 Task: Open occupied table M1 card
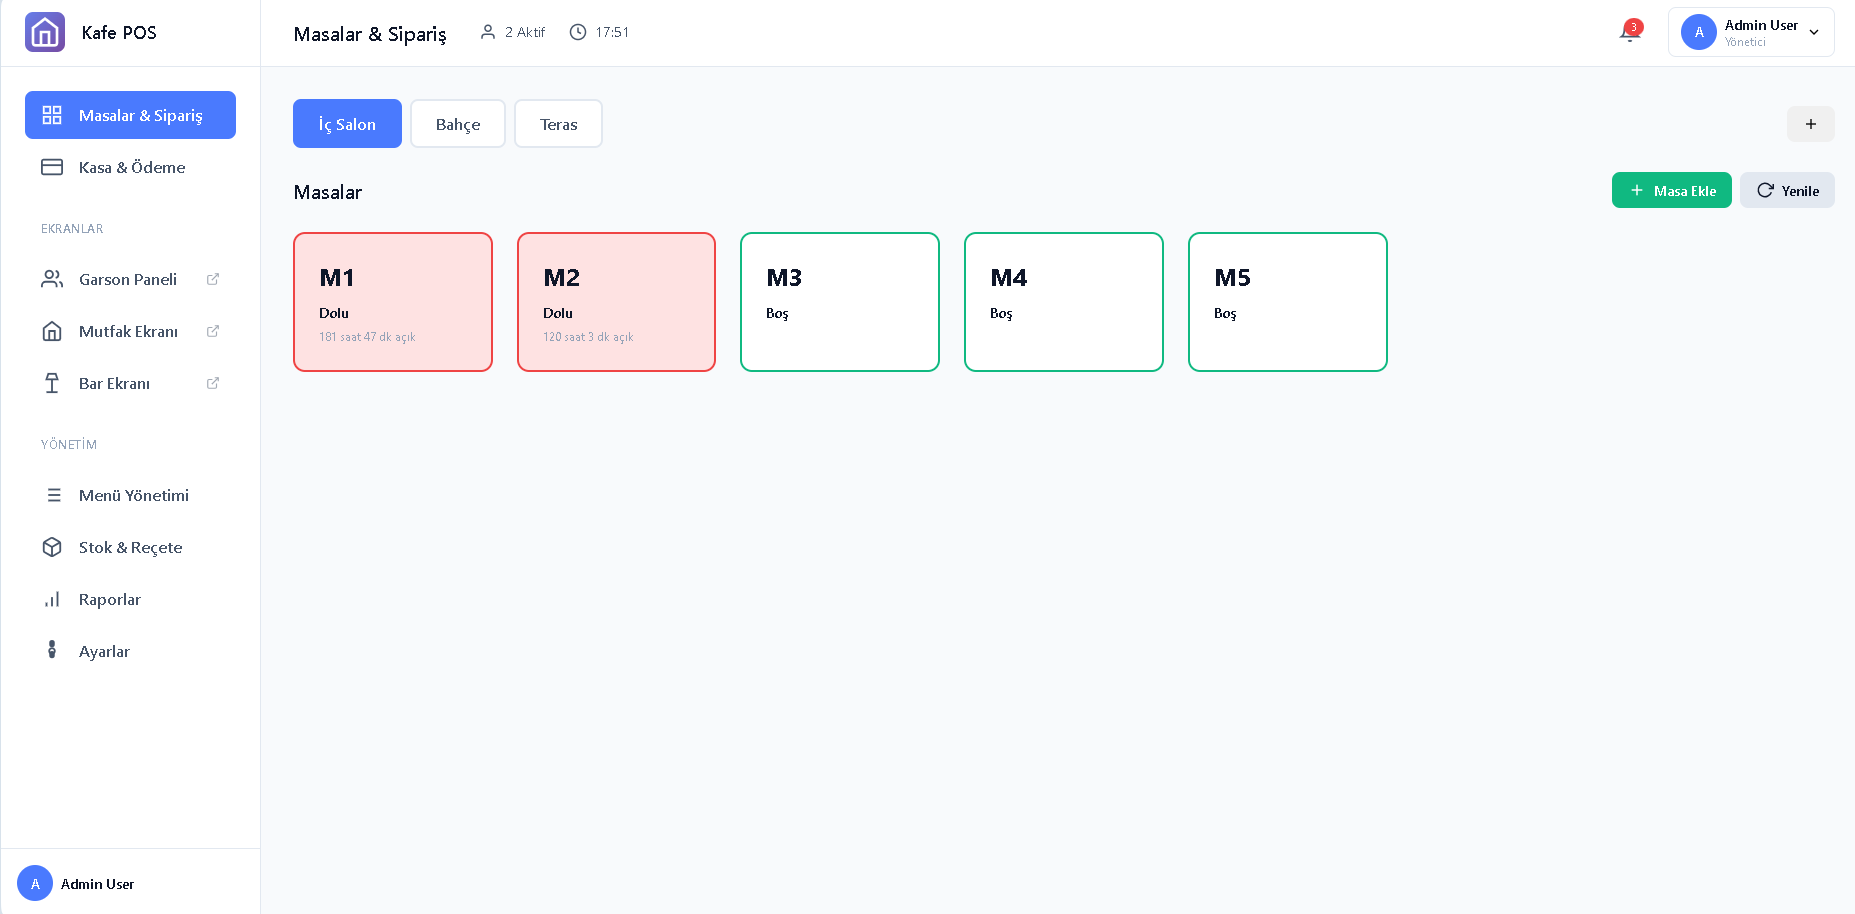393,302
